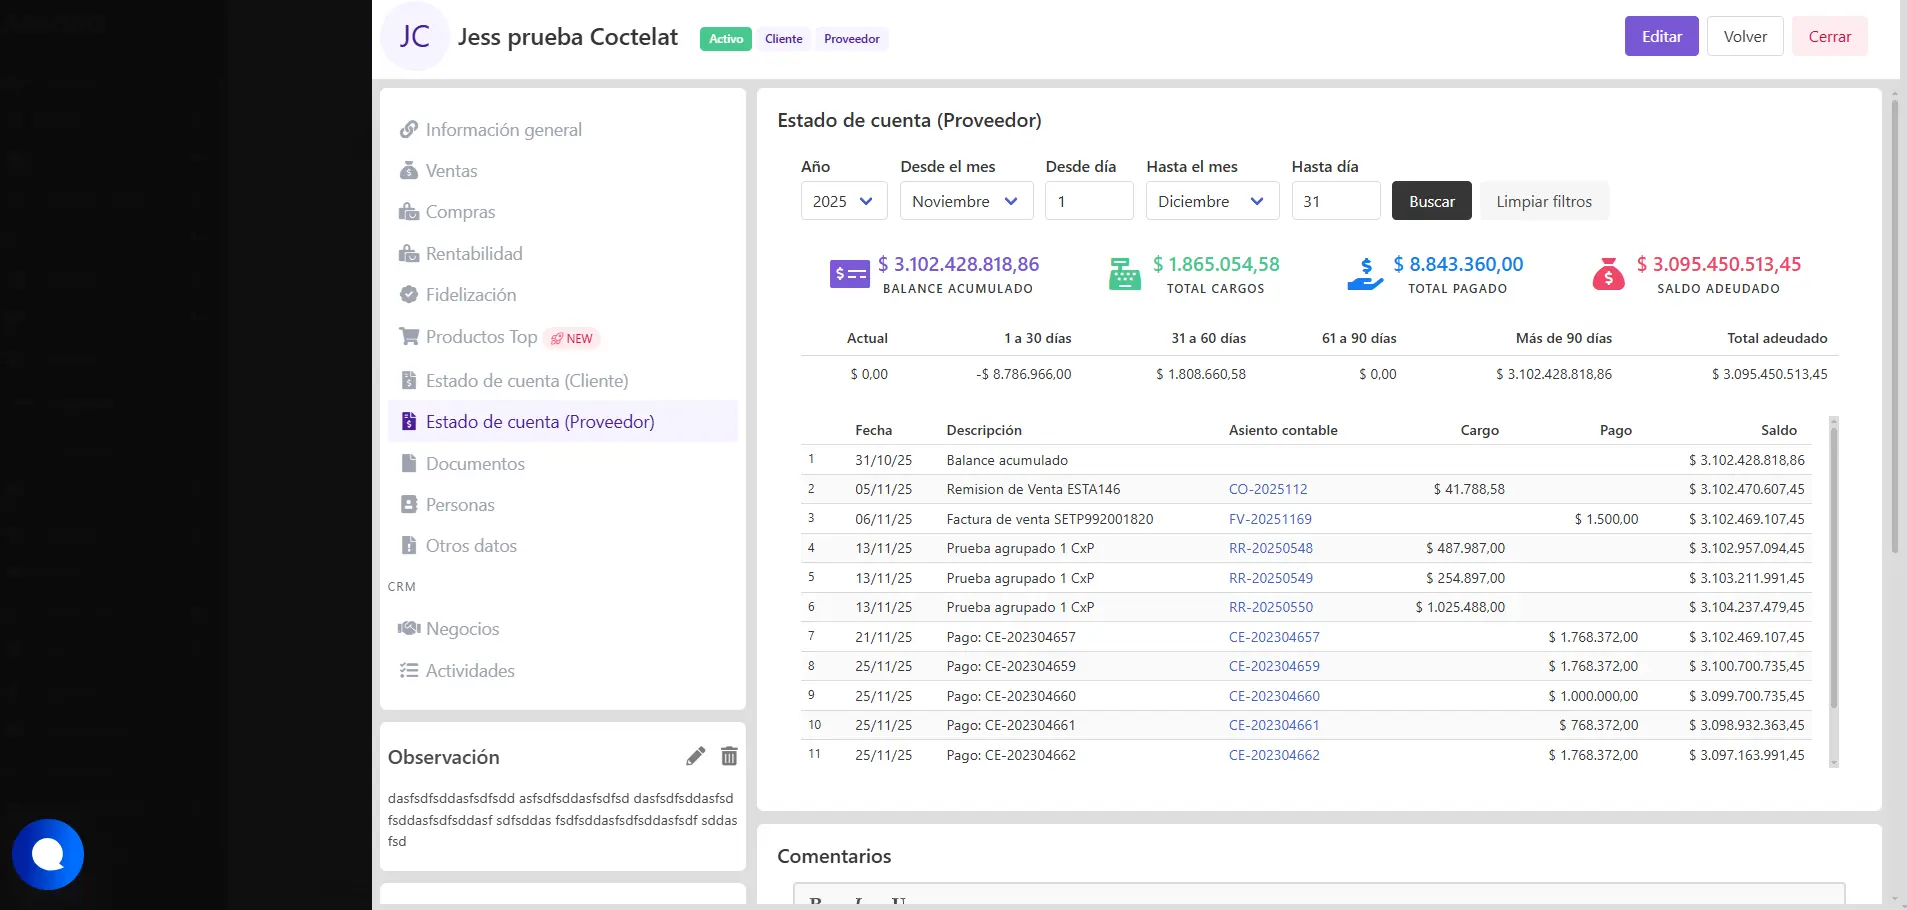The width and height of the screenshot is (1907, 910).
Task: Click the Actividades list icon
Action: point(409,671)
